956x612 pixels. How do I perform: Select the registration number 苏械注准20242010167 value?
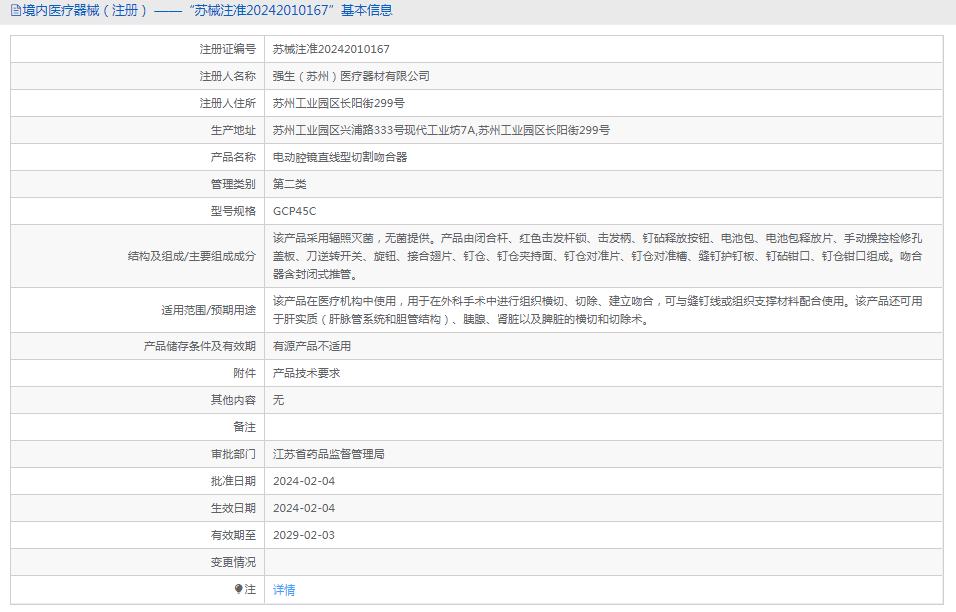pyautogui.click(x=331, y=49)
